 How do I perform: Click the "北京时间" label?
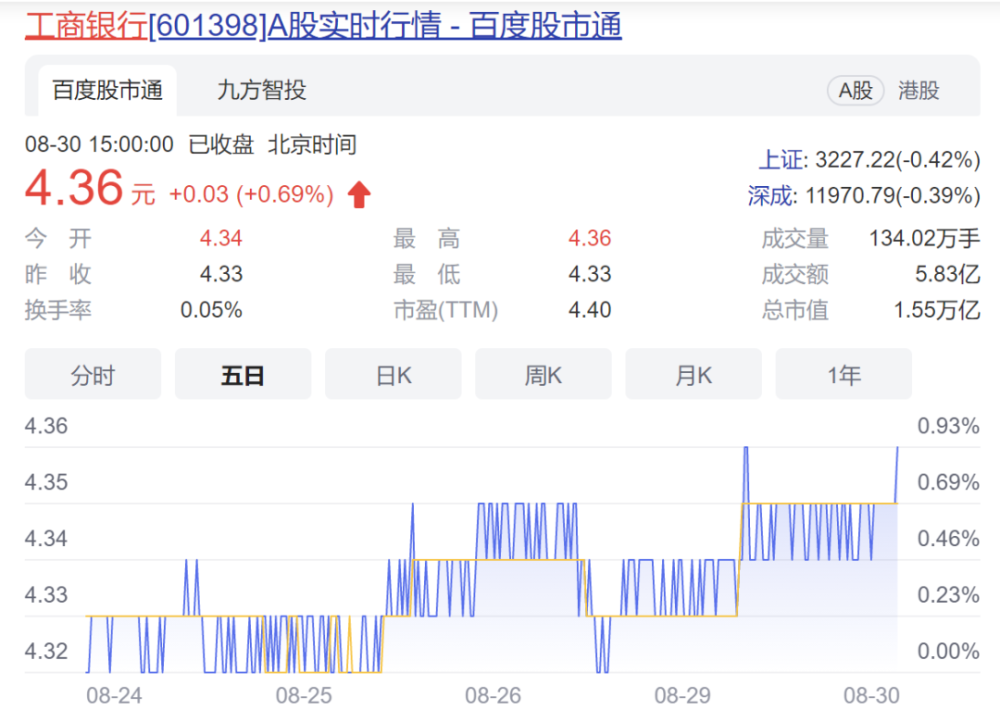312,145
